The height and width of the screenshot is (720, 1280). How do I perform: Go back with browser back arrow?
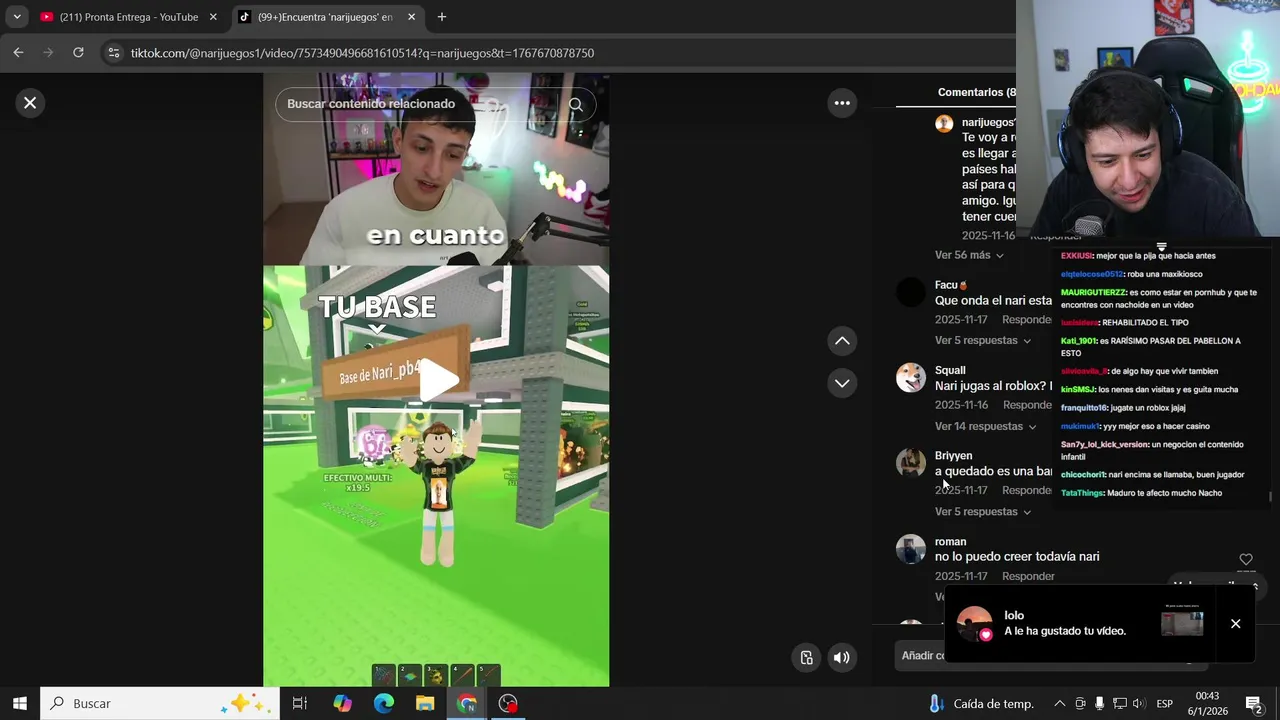tap(18, 53)
